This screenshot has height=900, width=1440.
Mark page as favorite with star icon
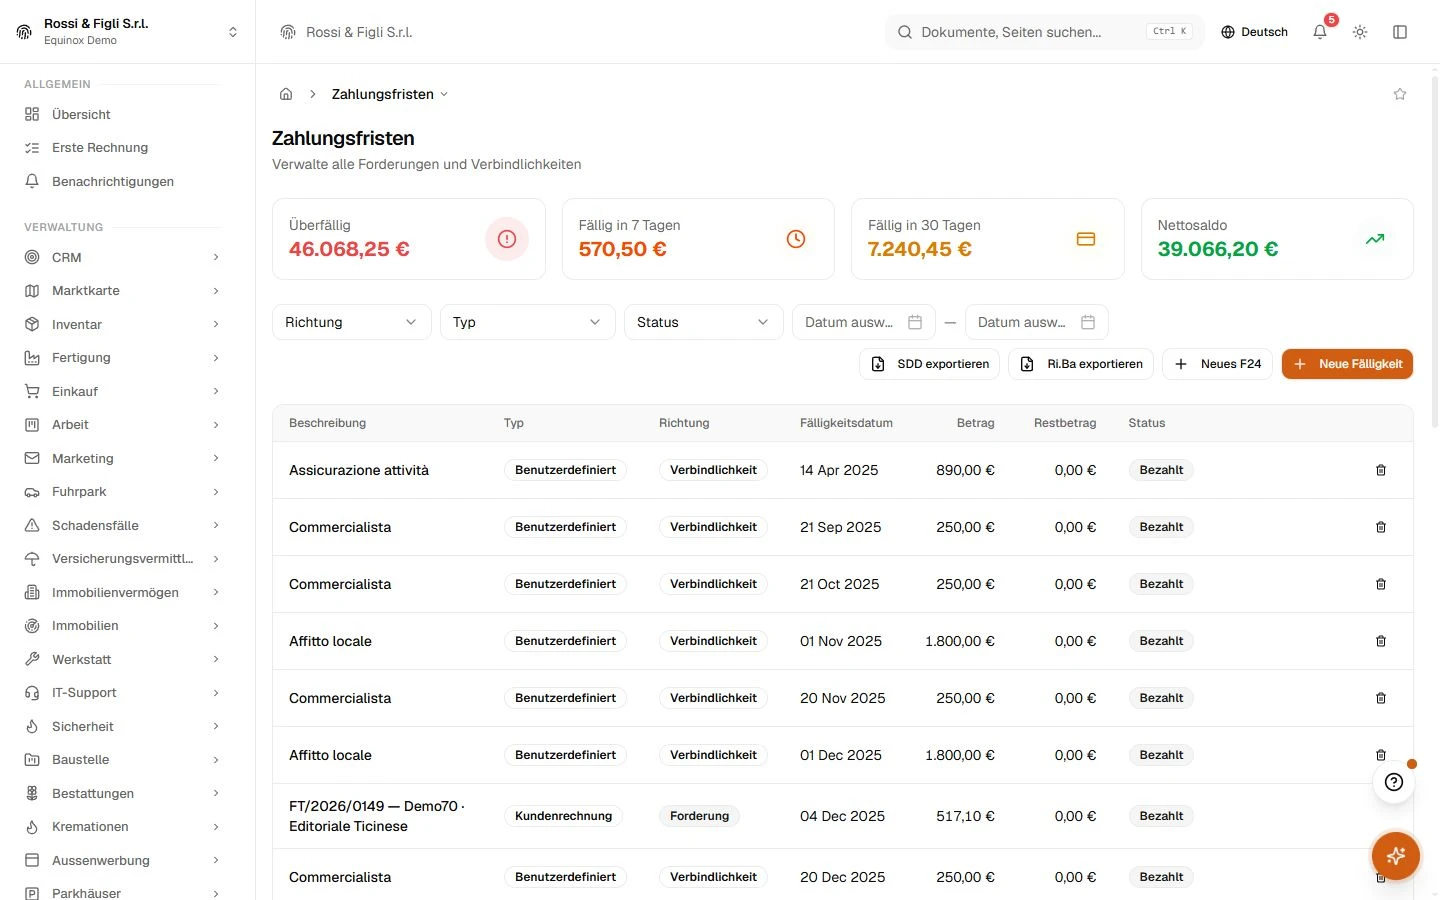tap(1400, 94)
